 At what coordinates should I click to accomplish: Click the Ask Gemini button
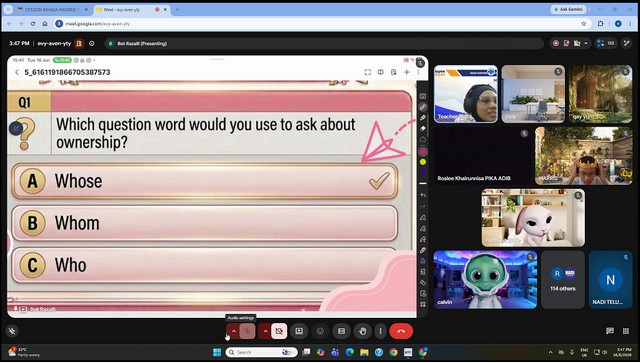[569, 9]
